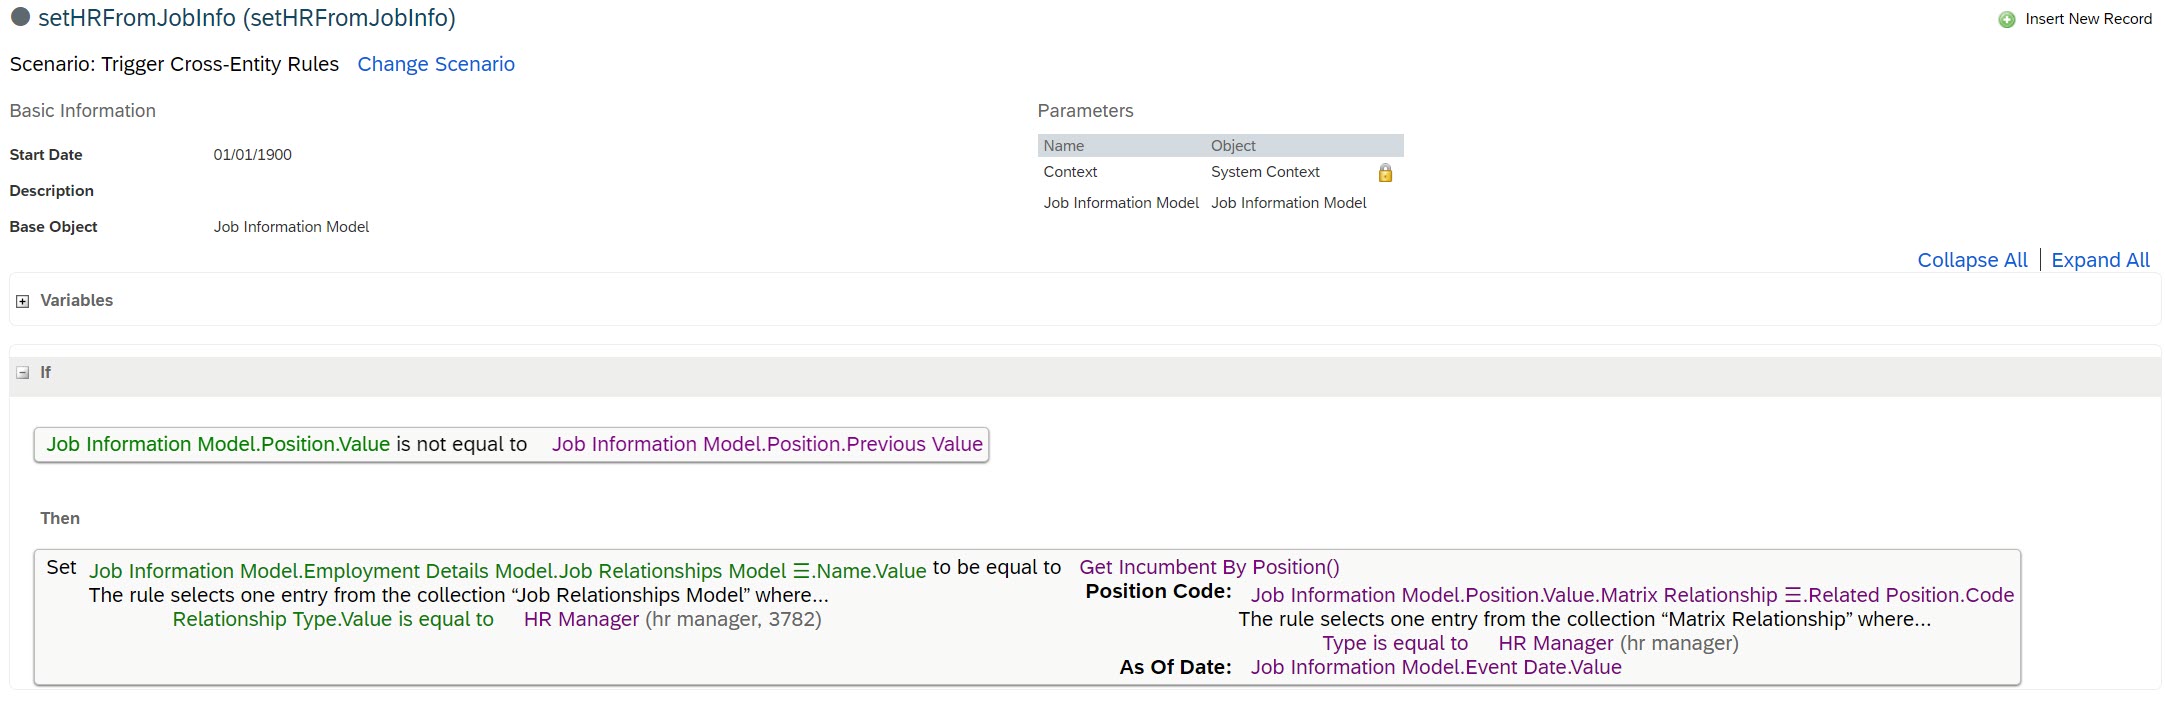The image size is (2165, 712).
Task: Click the list icon after Job Relationships Model
Action: (x=801, y=571)
